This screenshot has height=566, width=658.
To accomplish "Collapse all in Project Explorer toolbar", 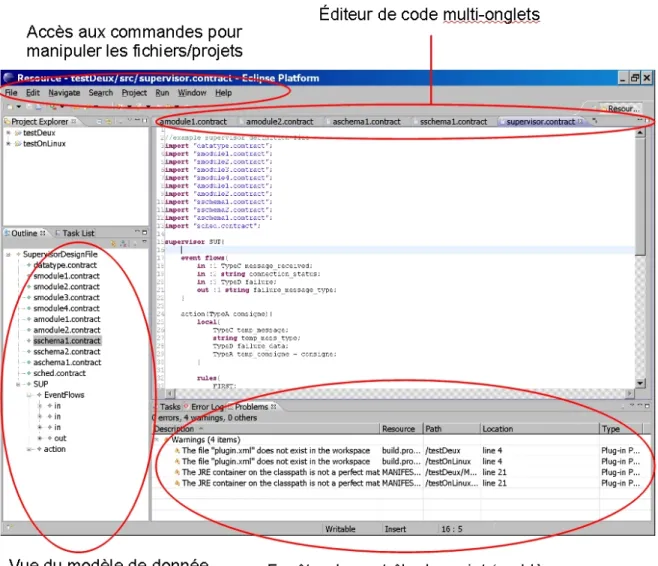I will point(99,121).
